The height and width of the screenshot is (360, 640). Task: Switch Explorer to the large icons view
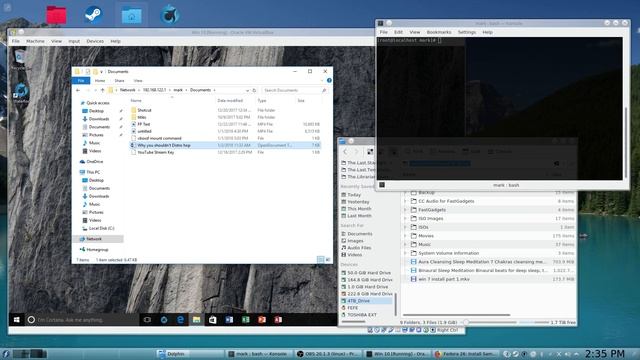[328, 260]
